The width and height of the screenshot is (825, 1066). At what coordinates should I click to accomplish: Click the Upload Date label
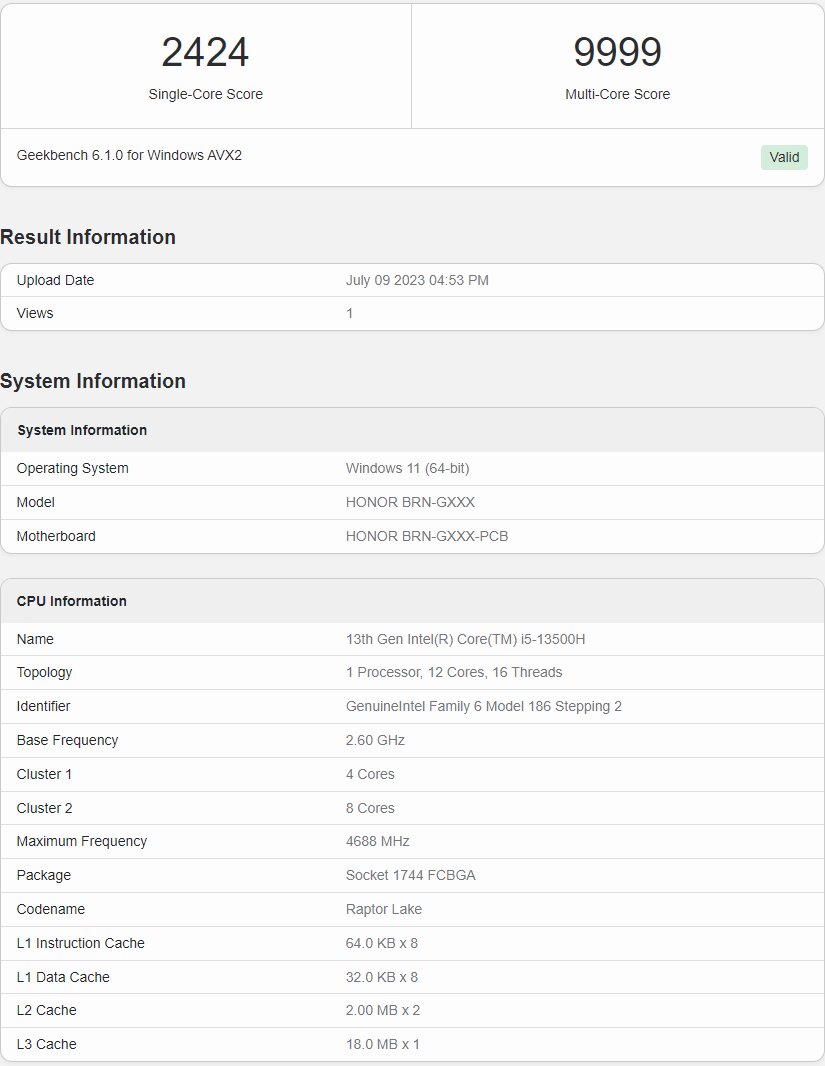(55, 280)
